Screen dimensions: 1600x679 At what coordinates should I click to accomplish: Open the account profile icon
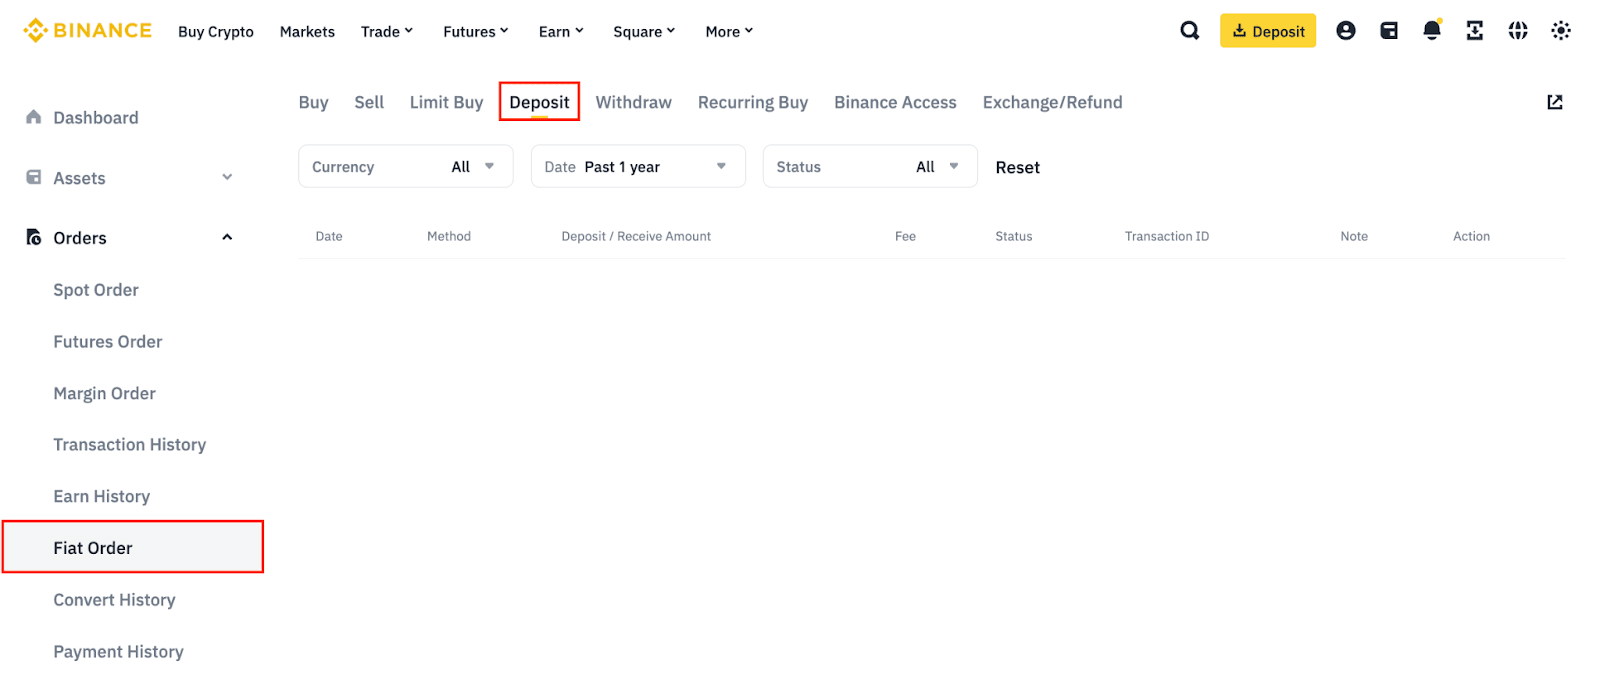pos(1346,31)
